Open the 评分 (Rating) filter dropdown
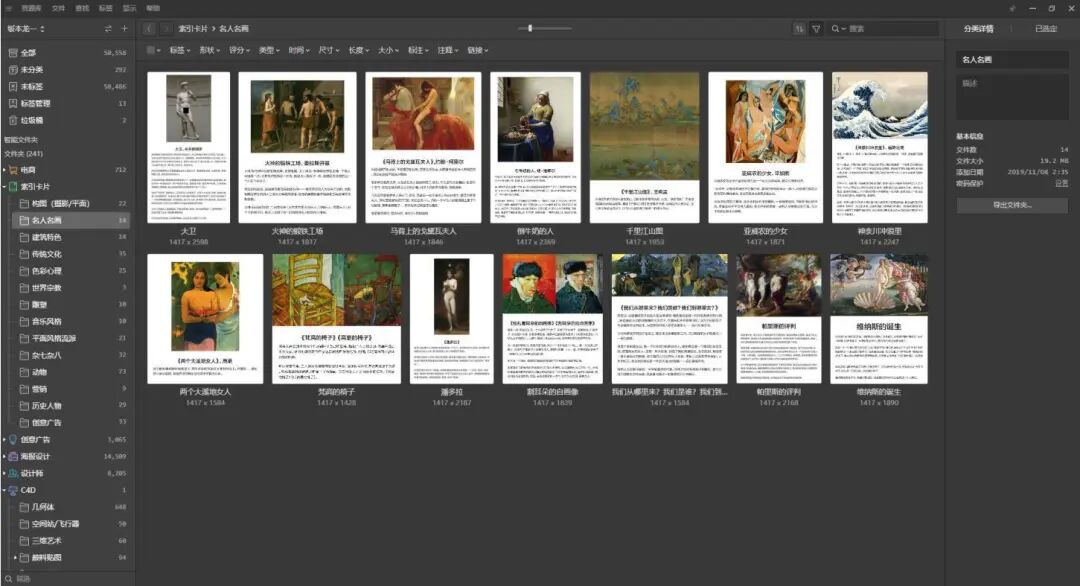The image size is (1080, 586). 239,50
